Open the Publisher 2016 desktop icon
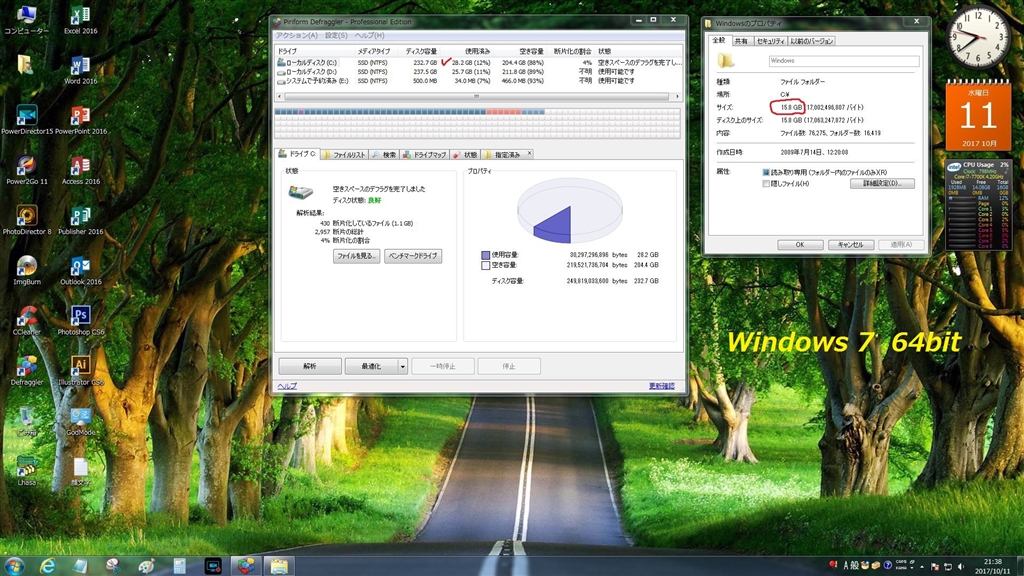This screenshot has height=576, width=1024. pos(80,221)
